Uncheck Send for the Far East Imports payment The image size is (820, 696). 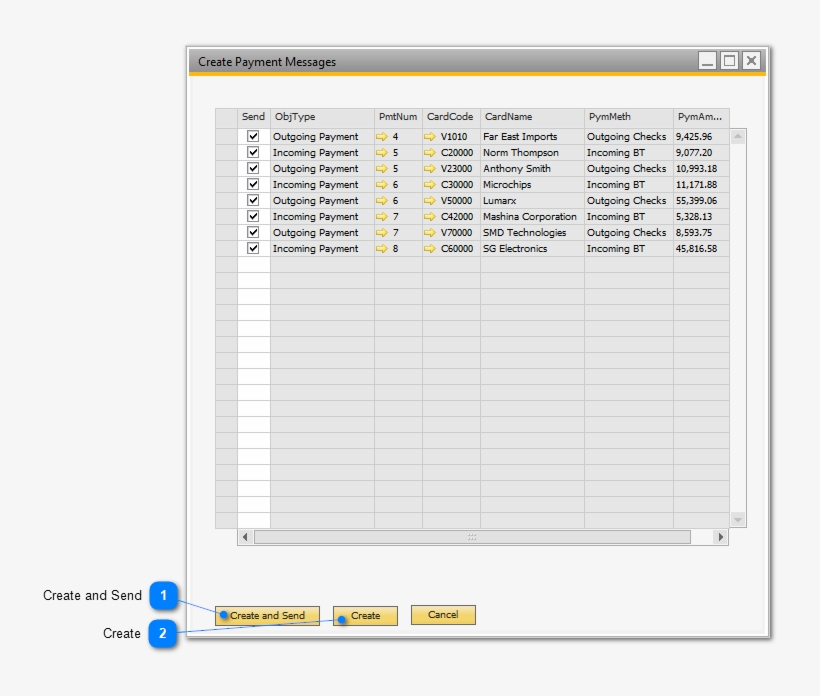(253, 136)
